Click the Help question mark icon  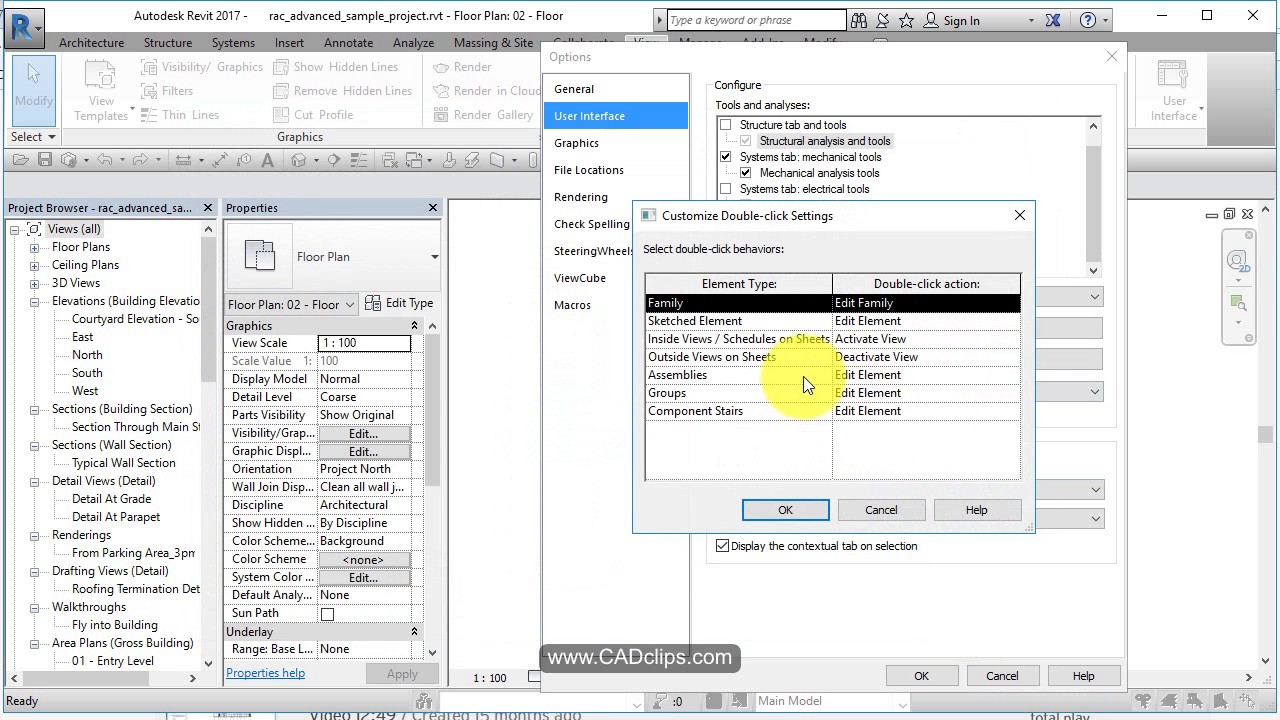point(1088,20)
